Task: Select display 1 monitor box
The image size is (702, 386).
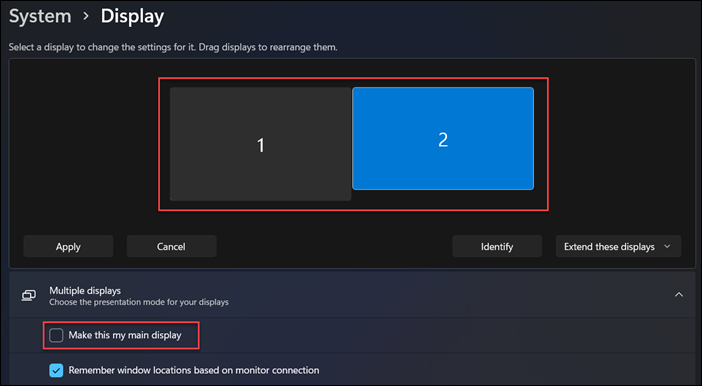Action: coord(260,144)
